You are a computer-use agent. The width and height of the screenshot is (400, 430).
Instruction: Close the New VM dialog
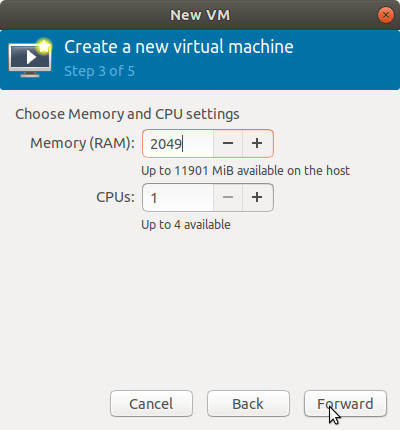point(386,15)
